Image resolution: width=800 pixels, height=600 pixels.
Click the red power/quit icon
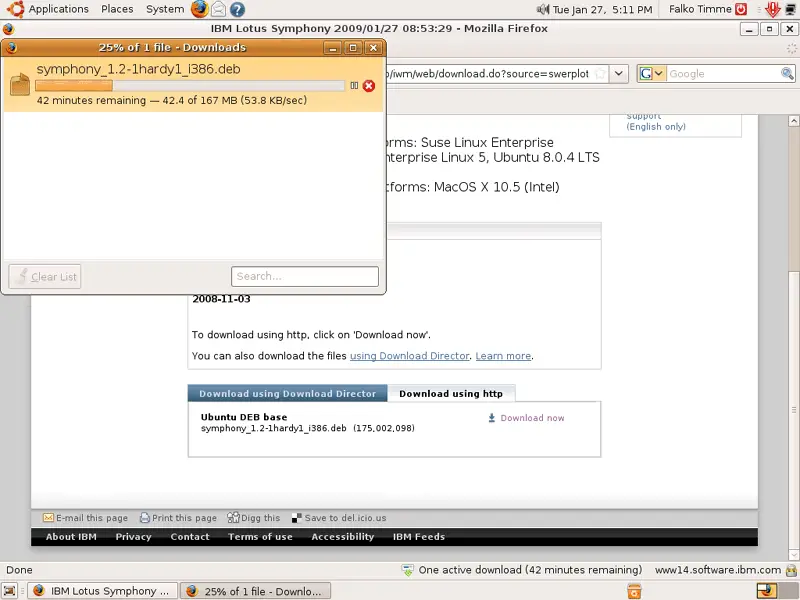741,9
